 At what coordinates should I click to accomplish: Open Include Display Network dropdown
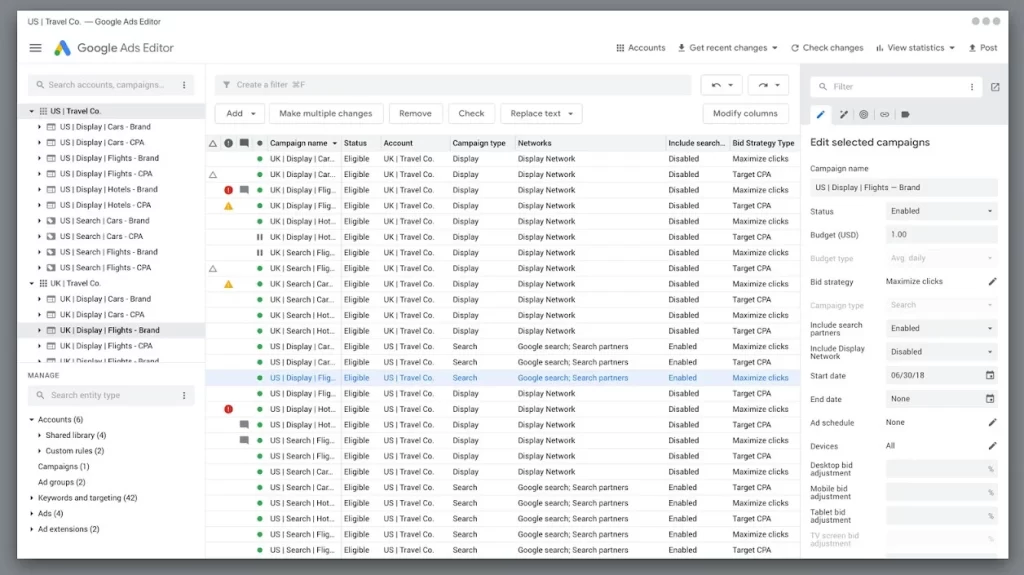pos(942,352)
